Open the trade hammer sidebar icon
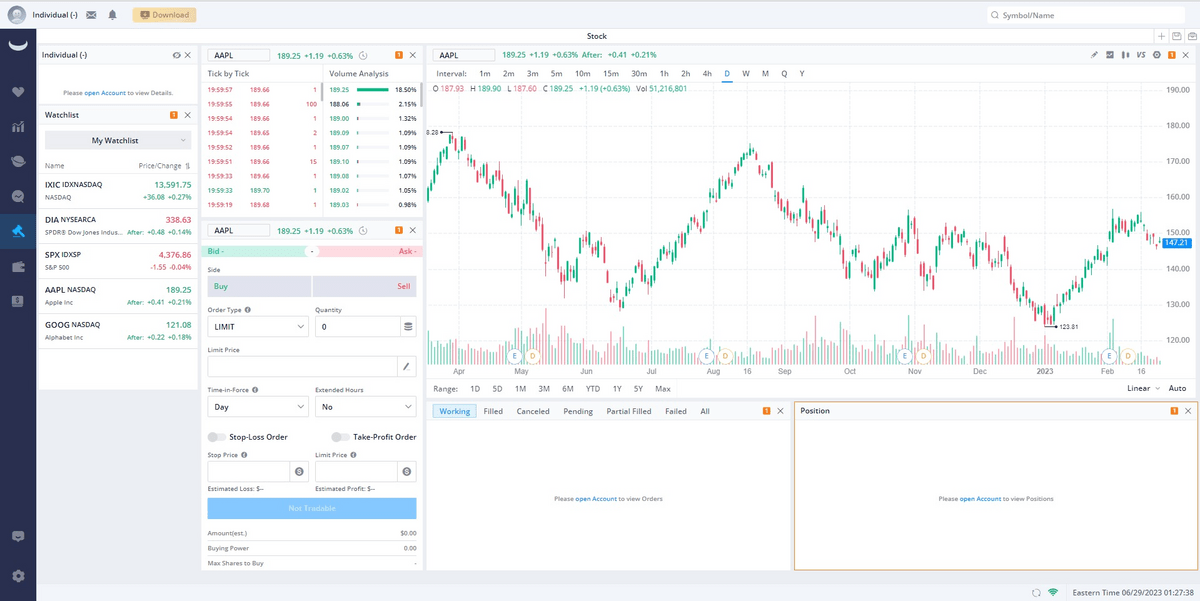1200x601 pixels. click(18, 231)
